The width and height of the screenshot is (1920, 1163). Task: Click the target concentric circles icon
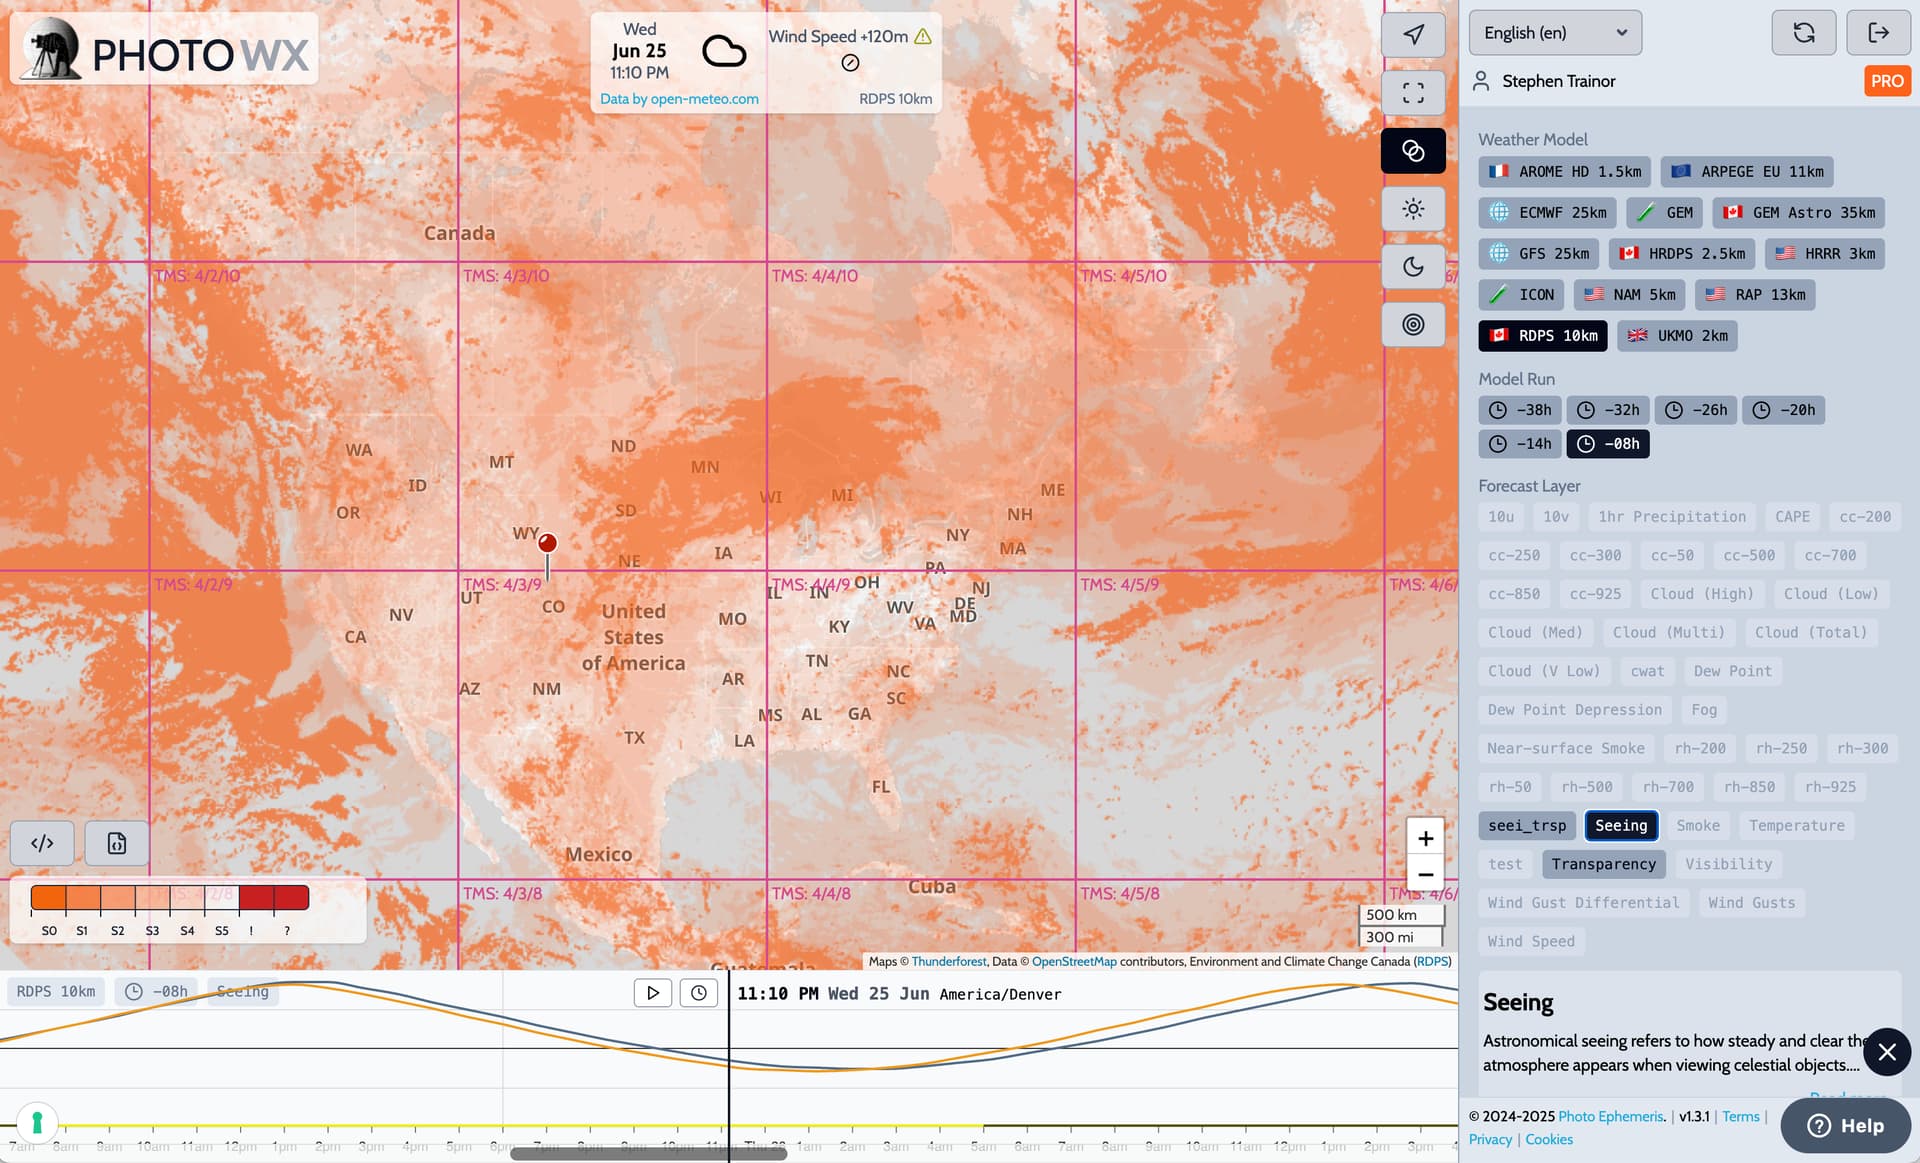tap(1412, 325)
